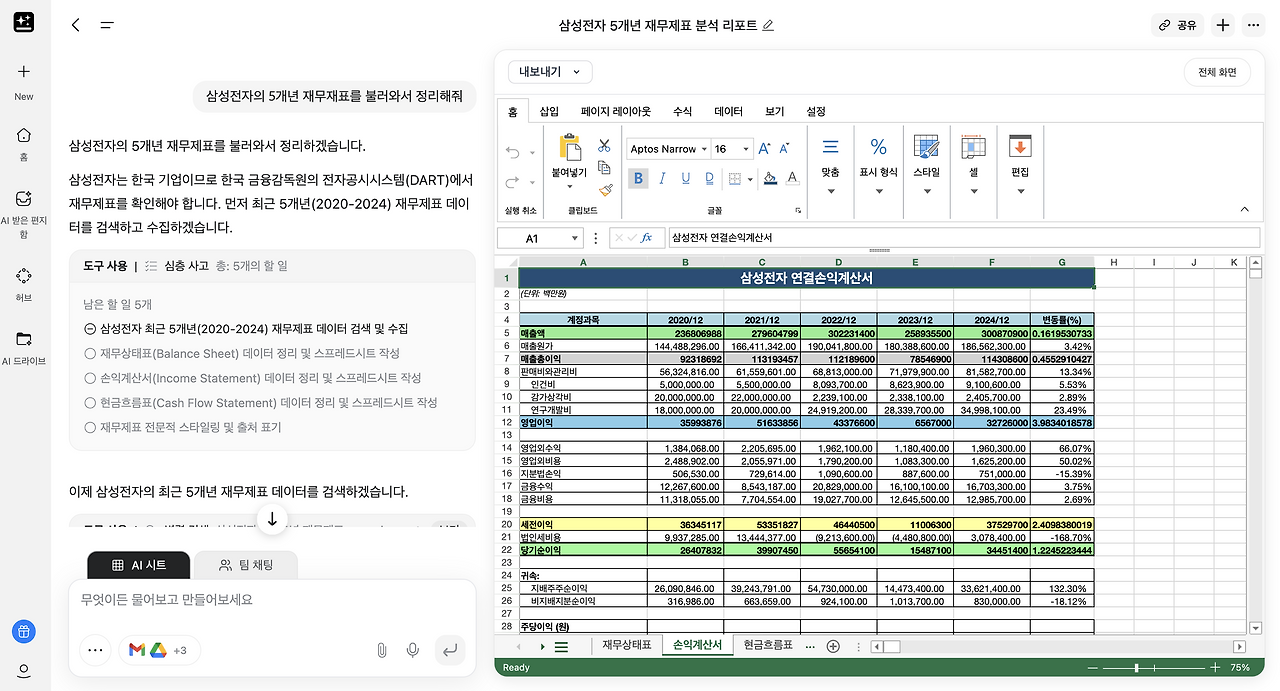Select the AI 시트 button
The width and height of the screenshot is (1280, 691).
tap(138, 565)
